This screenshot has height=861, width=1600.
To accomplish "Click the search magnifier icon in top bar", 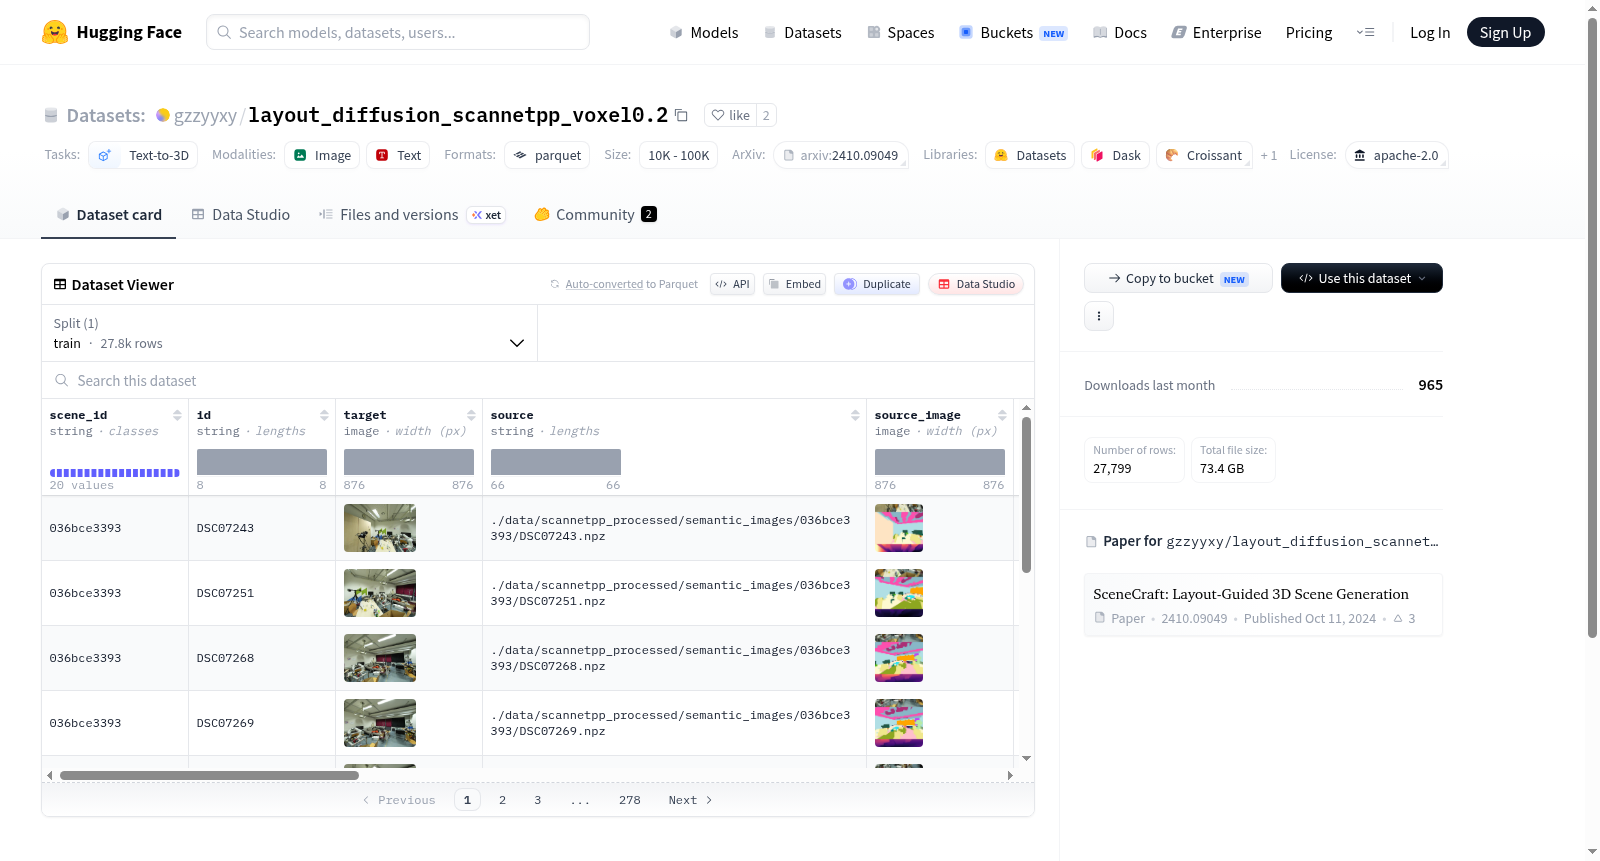I will point(225,32).
